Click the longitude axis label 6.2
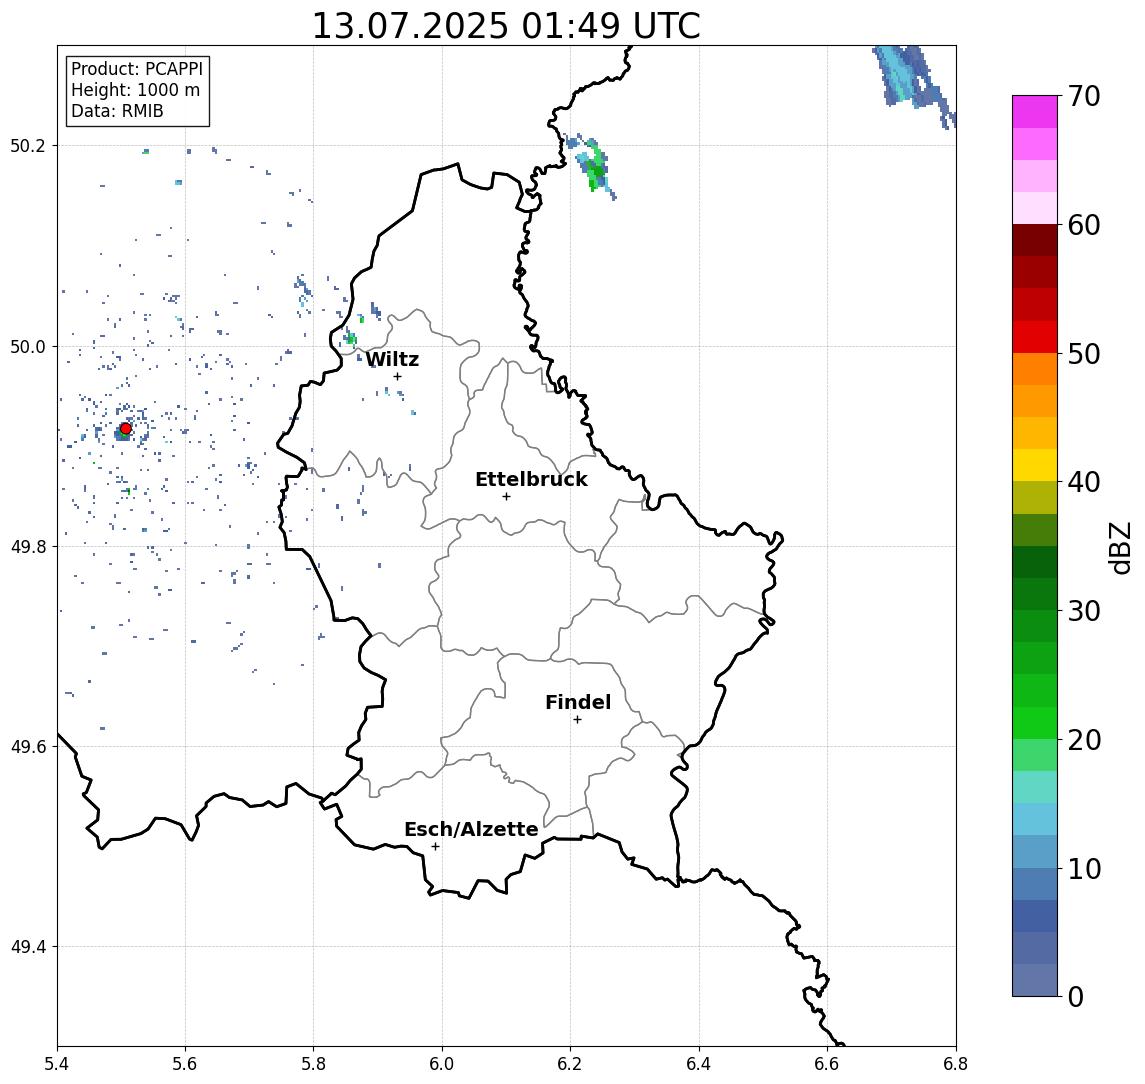The width and height of the screenshot is (1145, 1084). click(570, 1064)
